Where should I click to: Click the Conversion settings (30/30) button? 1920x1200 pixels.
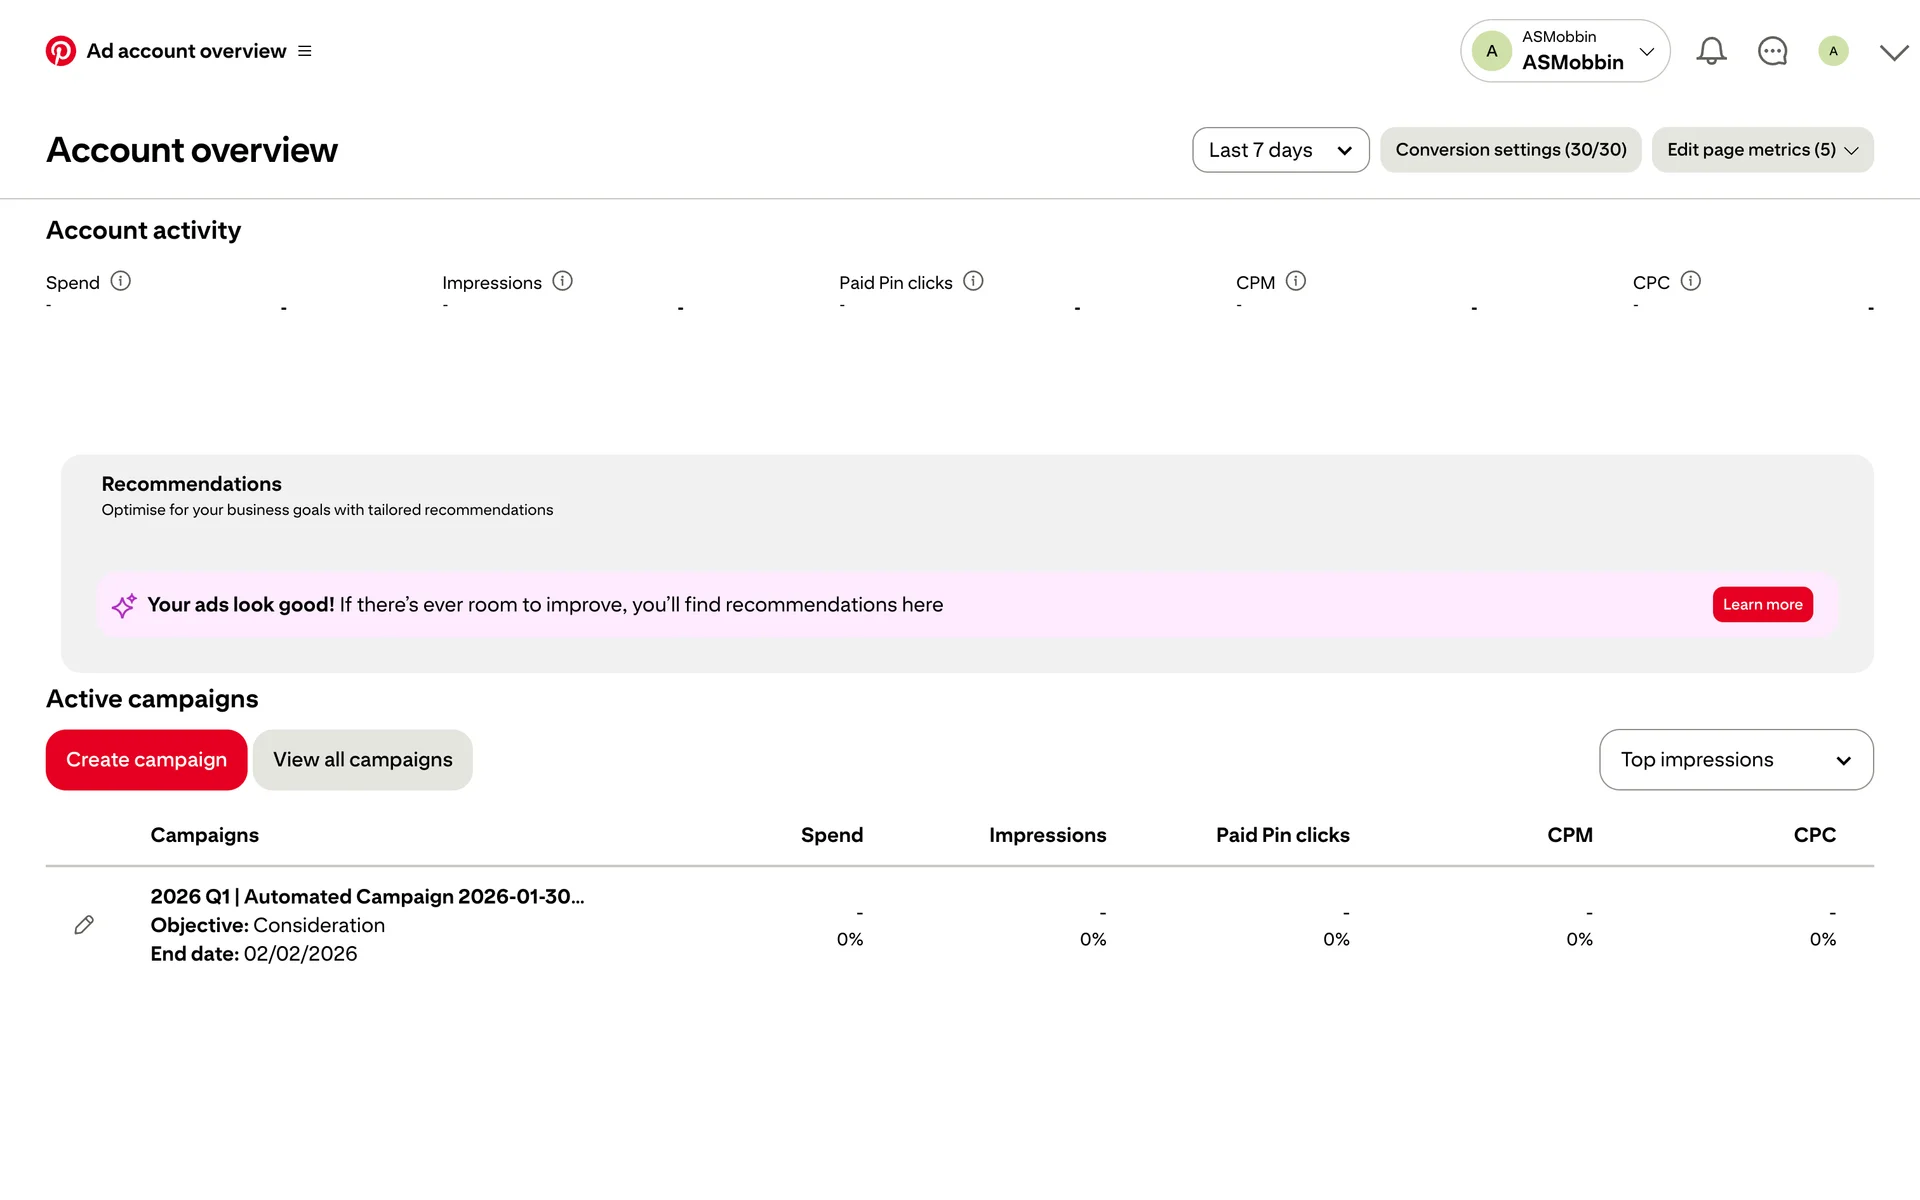[x=1510, y=150]
